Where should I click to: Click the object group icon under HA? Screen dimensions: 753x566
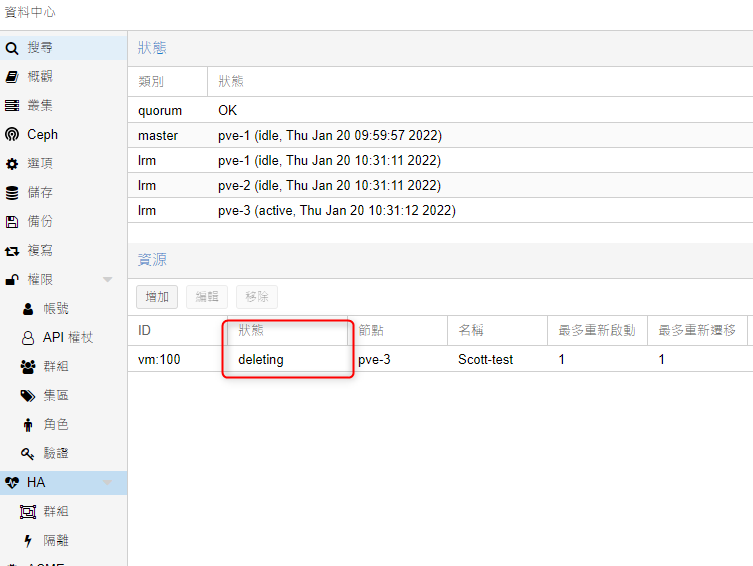(28, 512)
